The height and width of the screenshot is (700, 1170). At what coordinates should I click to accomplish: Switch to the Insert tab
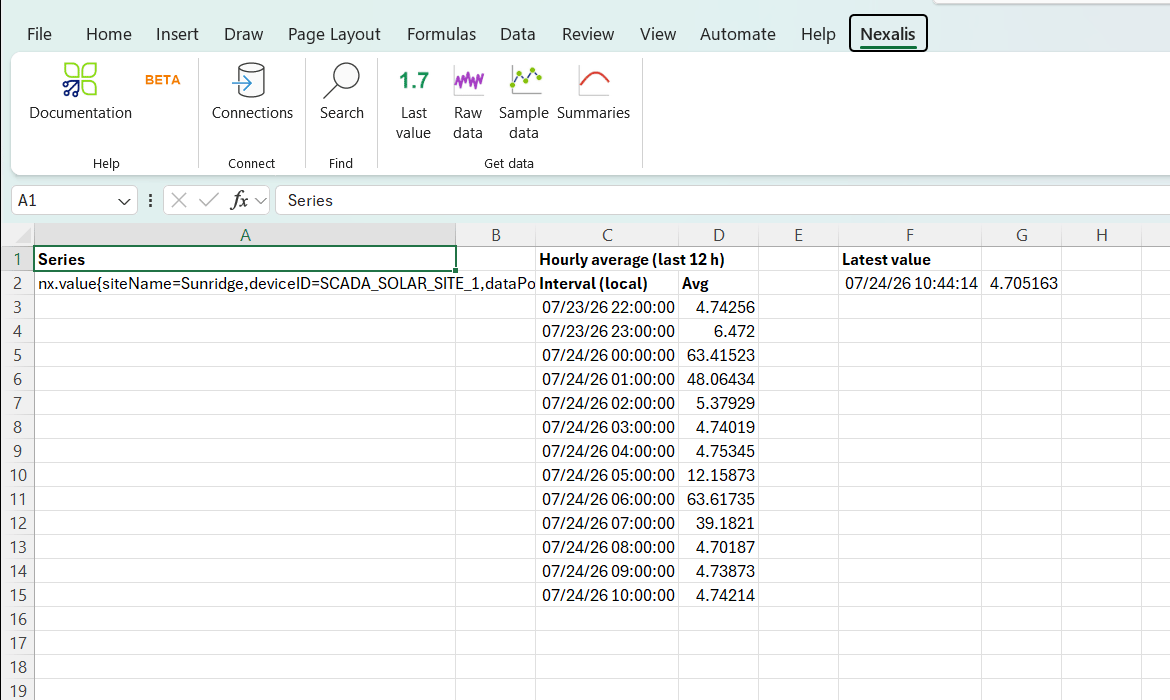coord(177,34)
